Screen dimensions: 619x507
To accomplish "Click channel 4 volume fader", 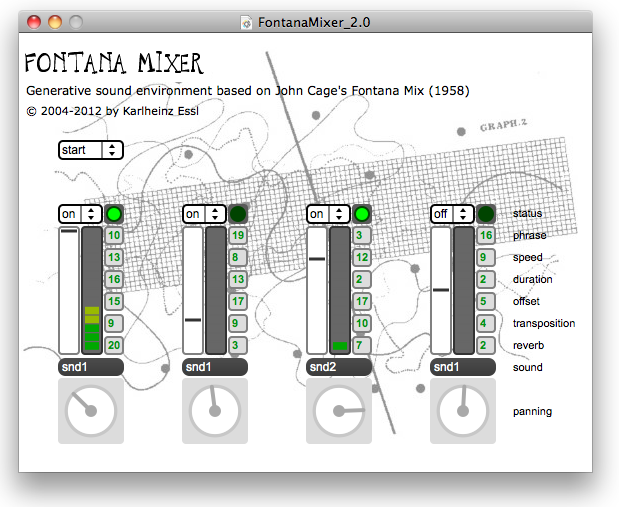I will tap(441, 291).
